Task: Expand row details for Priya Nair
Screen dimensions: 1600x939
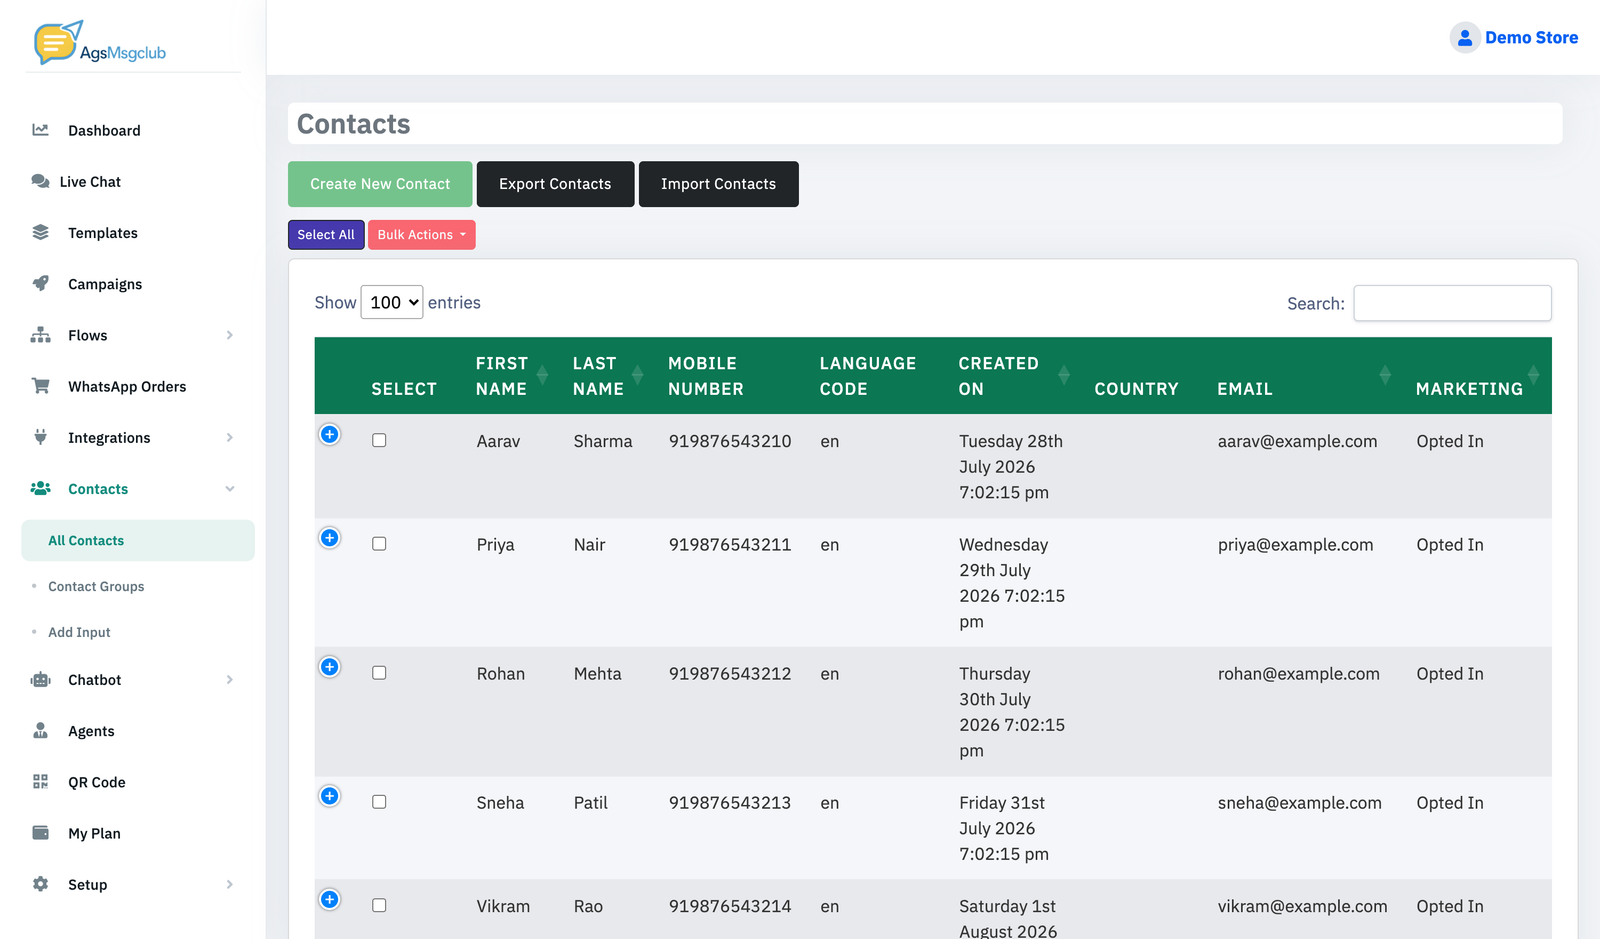Action: tap(330, 538)
